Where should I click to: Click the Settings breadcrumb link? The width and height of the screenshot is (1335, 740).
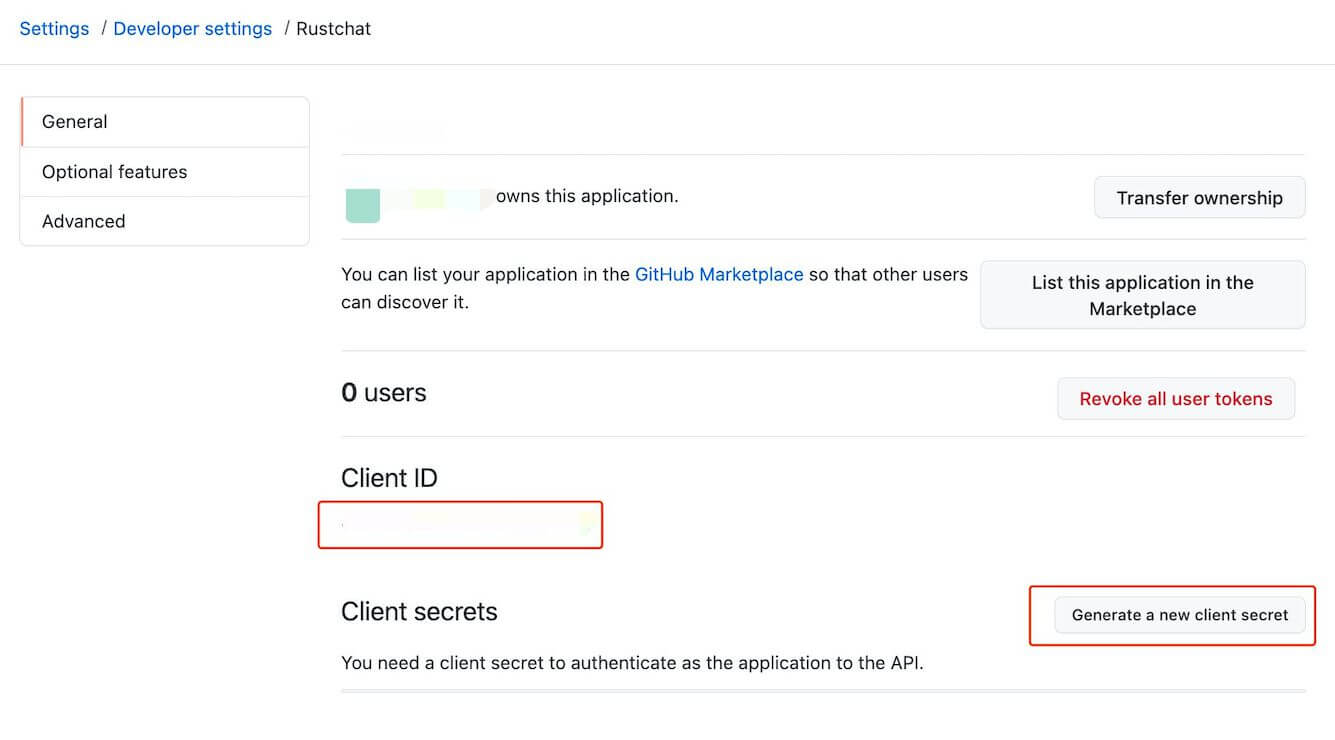[54, 29]
